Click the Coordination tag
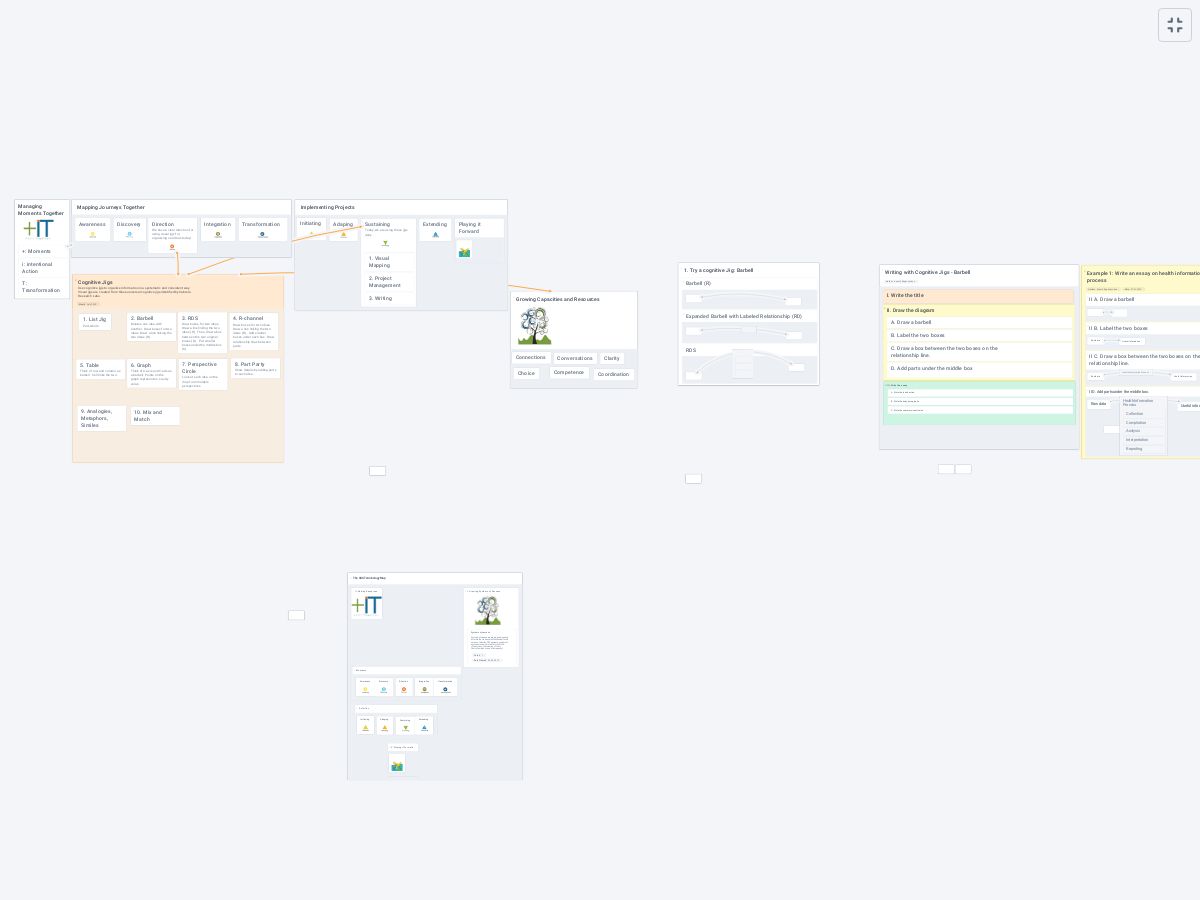Screen dimensions: 1200x900 coord(613,374)
